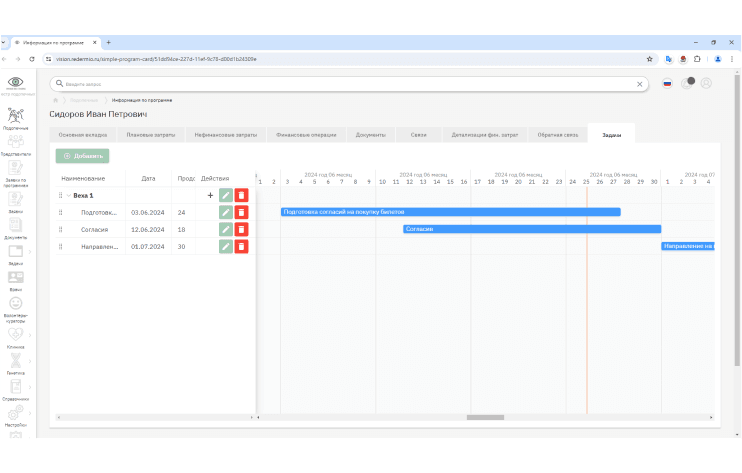Expand Клиники sidebar submenu chevron
742x473 pixels.
tap(30, 335)
